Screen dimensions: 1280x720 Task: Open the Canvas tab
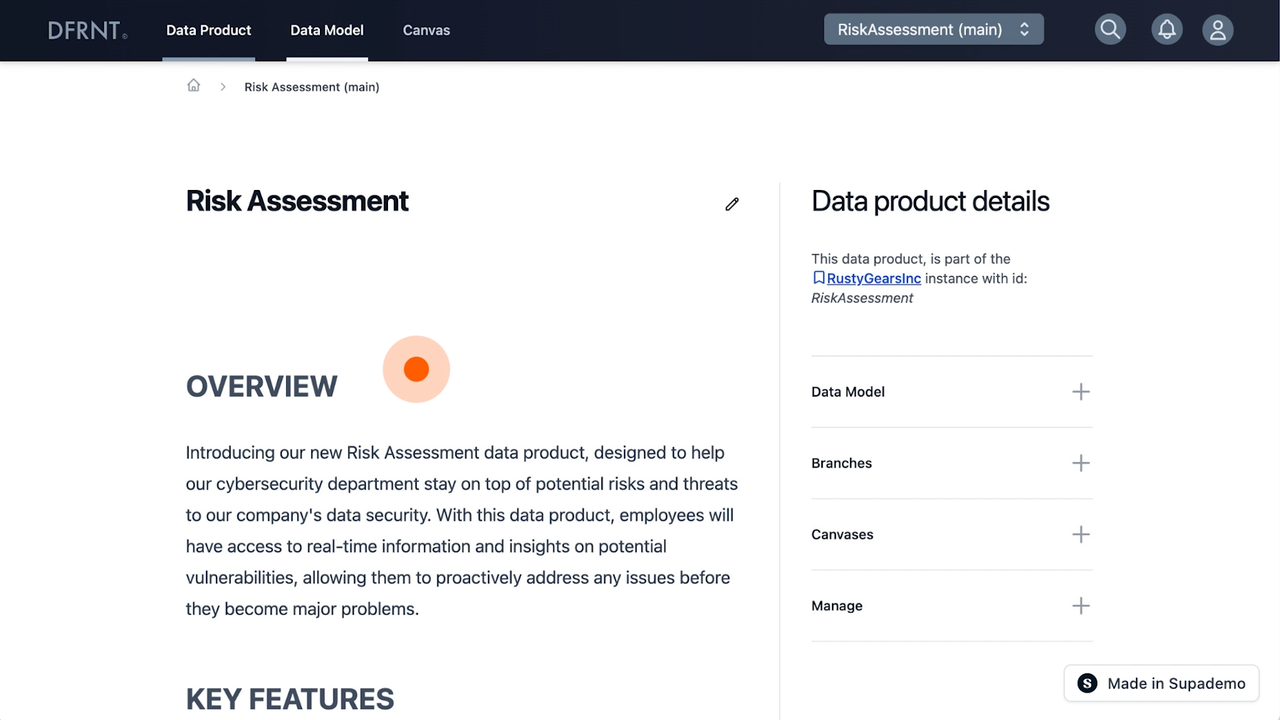(x=426, y=30)
